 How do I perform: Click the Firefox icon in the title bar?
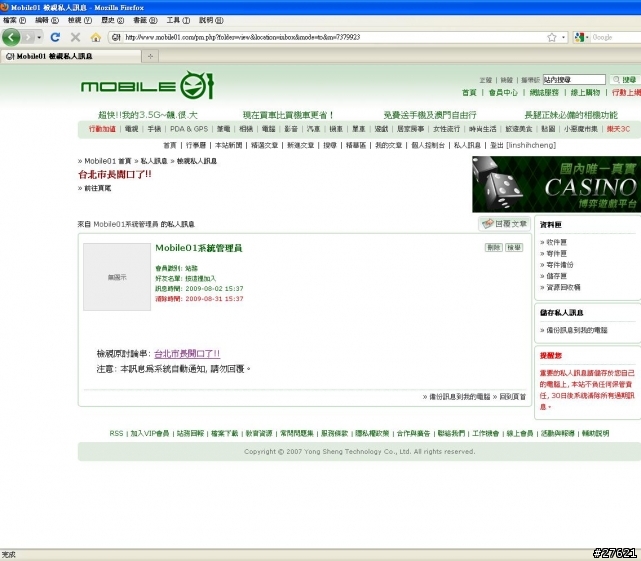click(4, 7)
